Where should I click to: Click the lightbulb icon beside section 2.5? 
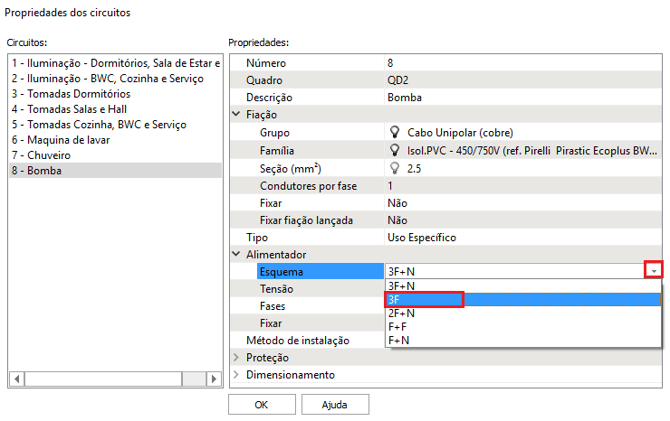[394, 168]
